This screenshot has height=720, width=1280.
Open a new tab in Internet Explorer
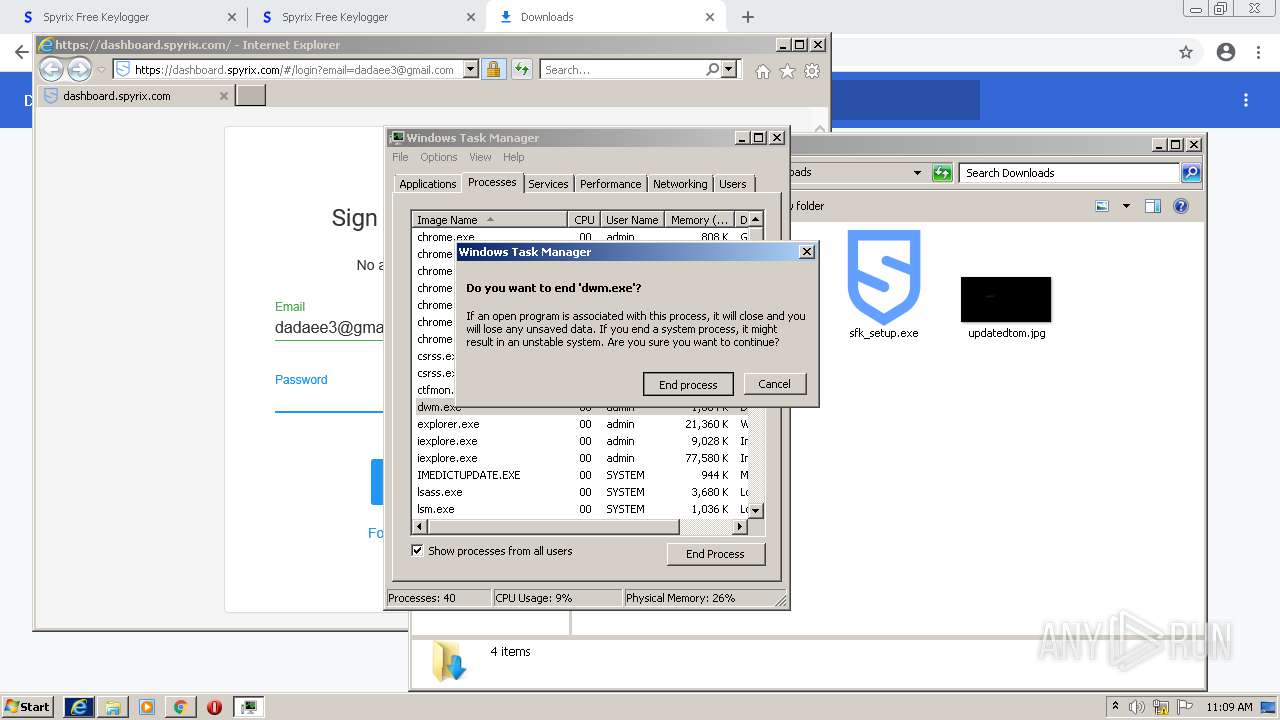pos(250,96)
